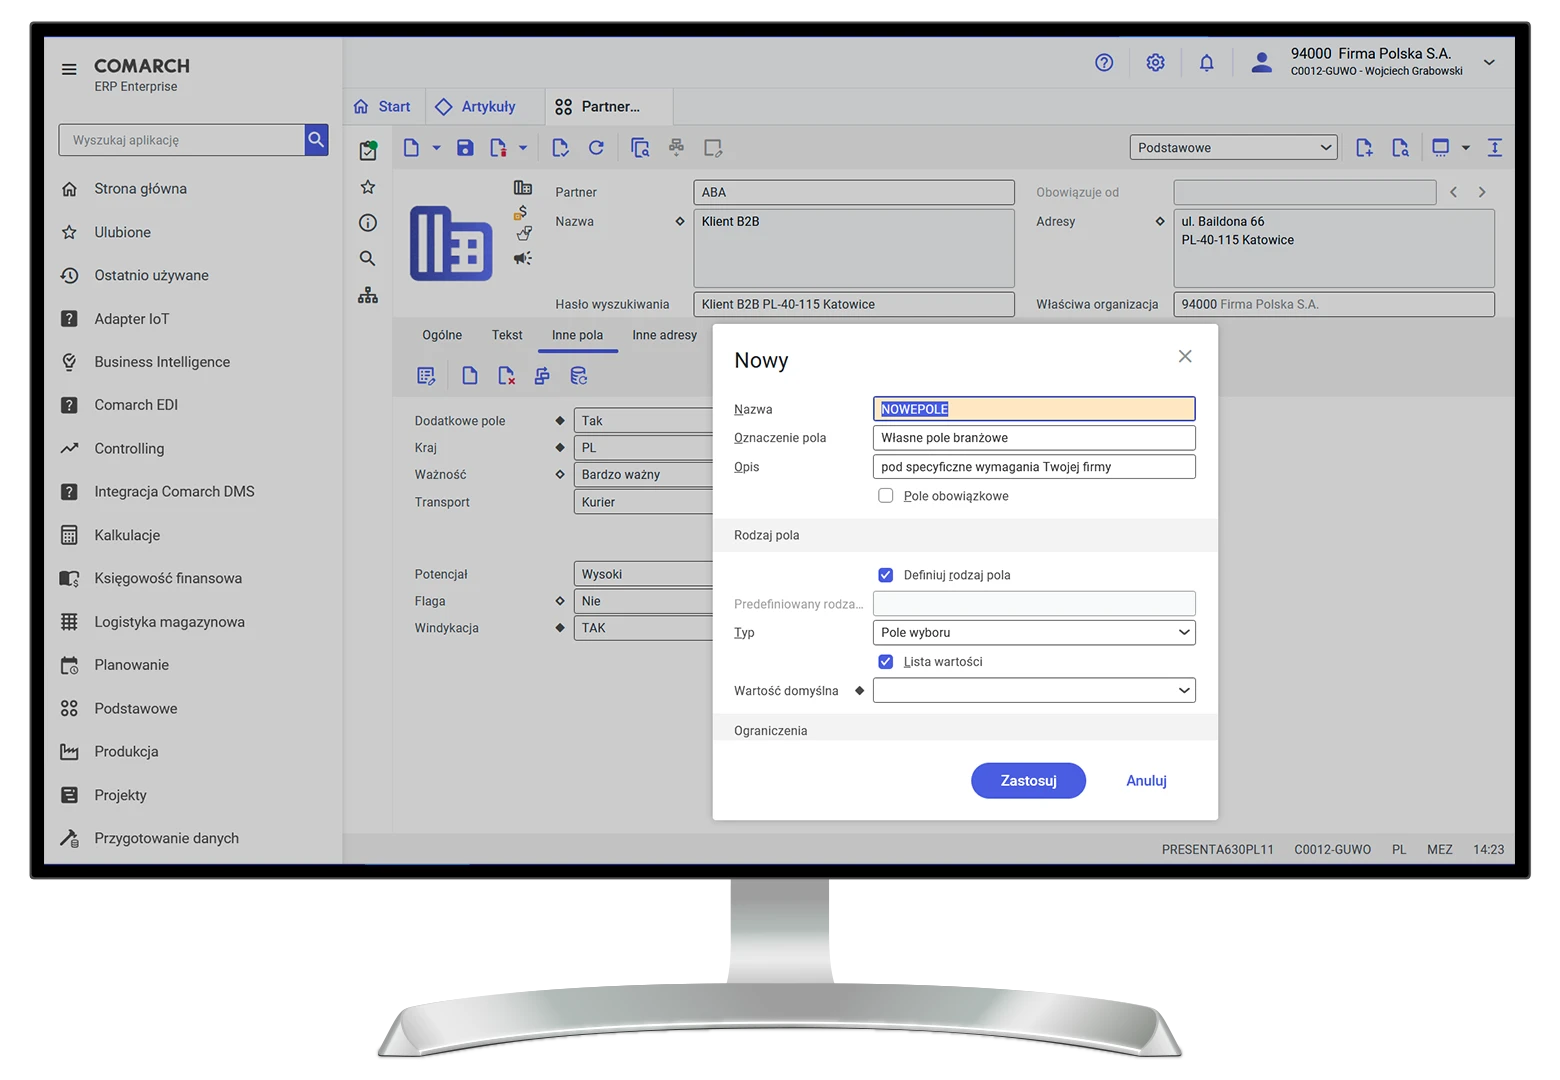1560x1080 pixels.
Task: Click the field mapping icon under Inne pola
Action: pos(542,376)
